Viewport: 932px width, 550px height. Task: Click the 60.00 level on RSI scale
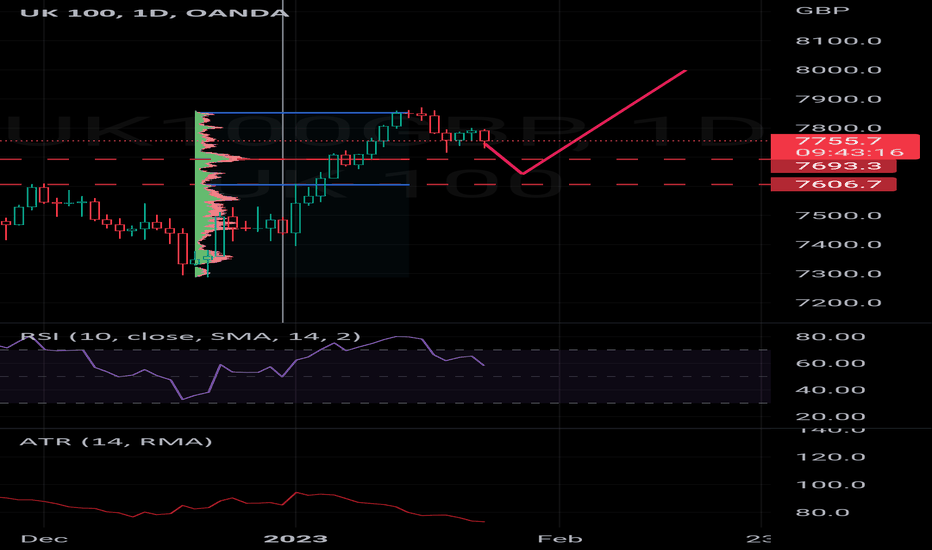point(830,364)
